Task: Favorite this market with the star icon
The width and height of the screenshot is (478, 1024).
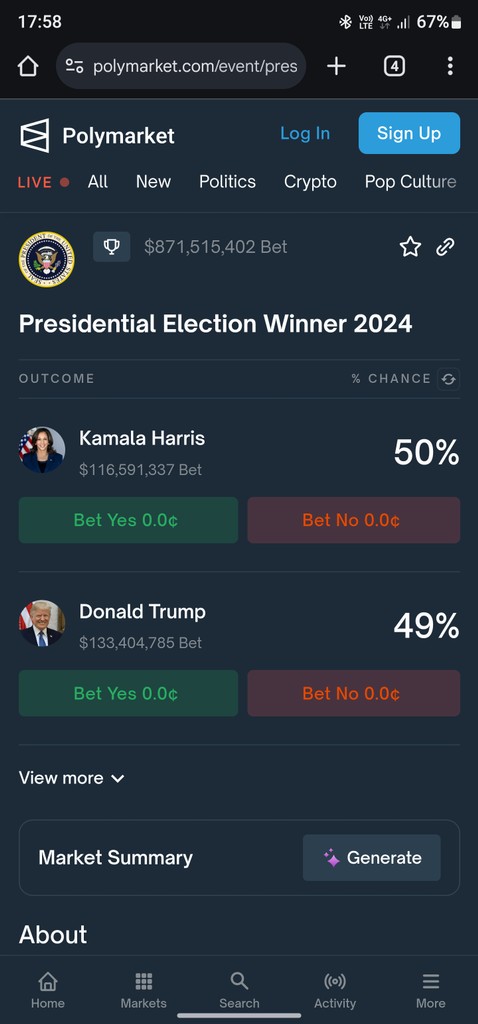Action: (x=410, y=247)
